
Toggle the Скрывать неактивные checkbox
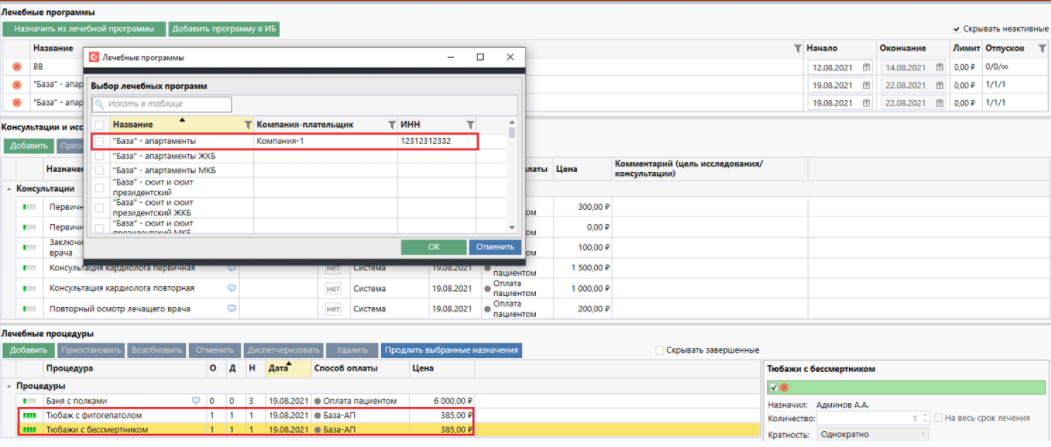pyautogui.click(x=957, y=29)
